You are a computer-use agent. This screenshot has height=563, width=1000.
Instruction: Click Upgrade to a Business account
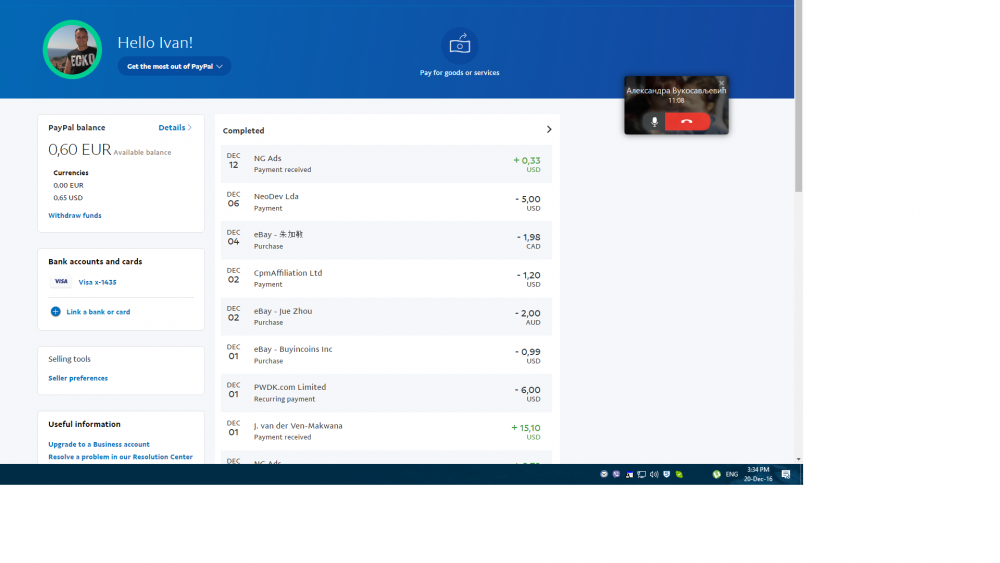point(99,444)
